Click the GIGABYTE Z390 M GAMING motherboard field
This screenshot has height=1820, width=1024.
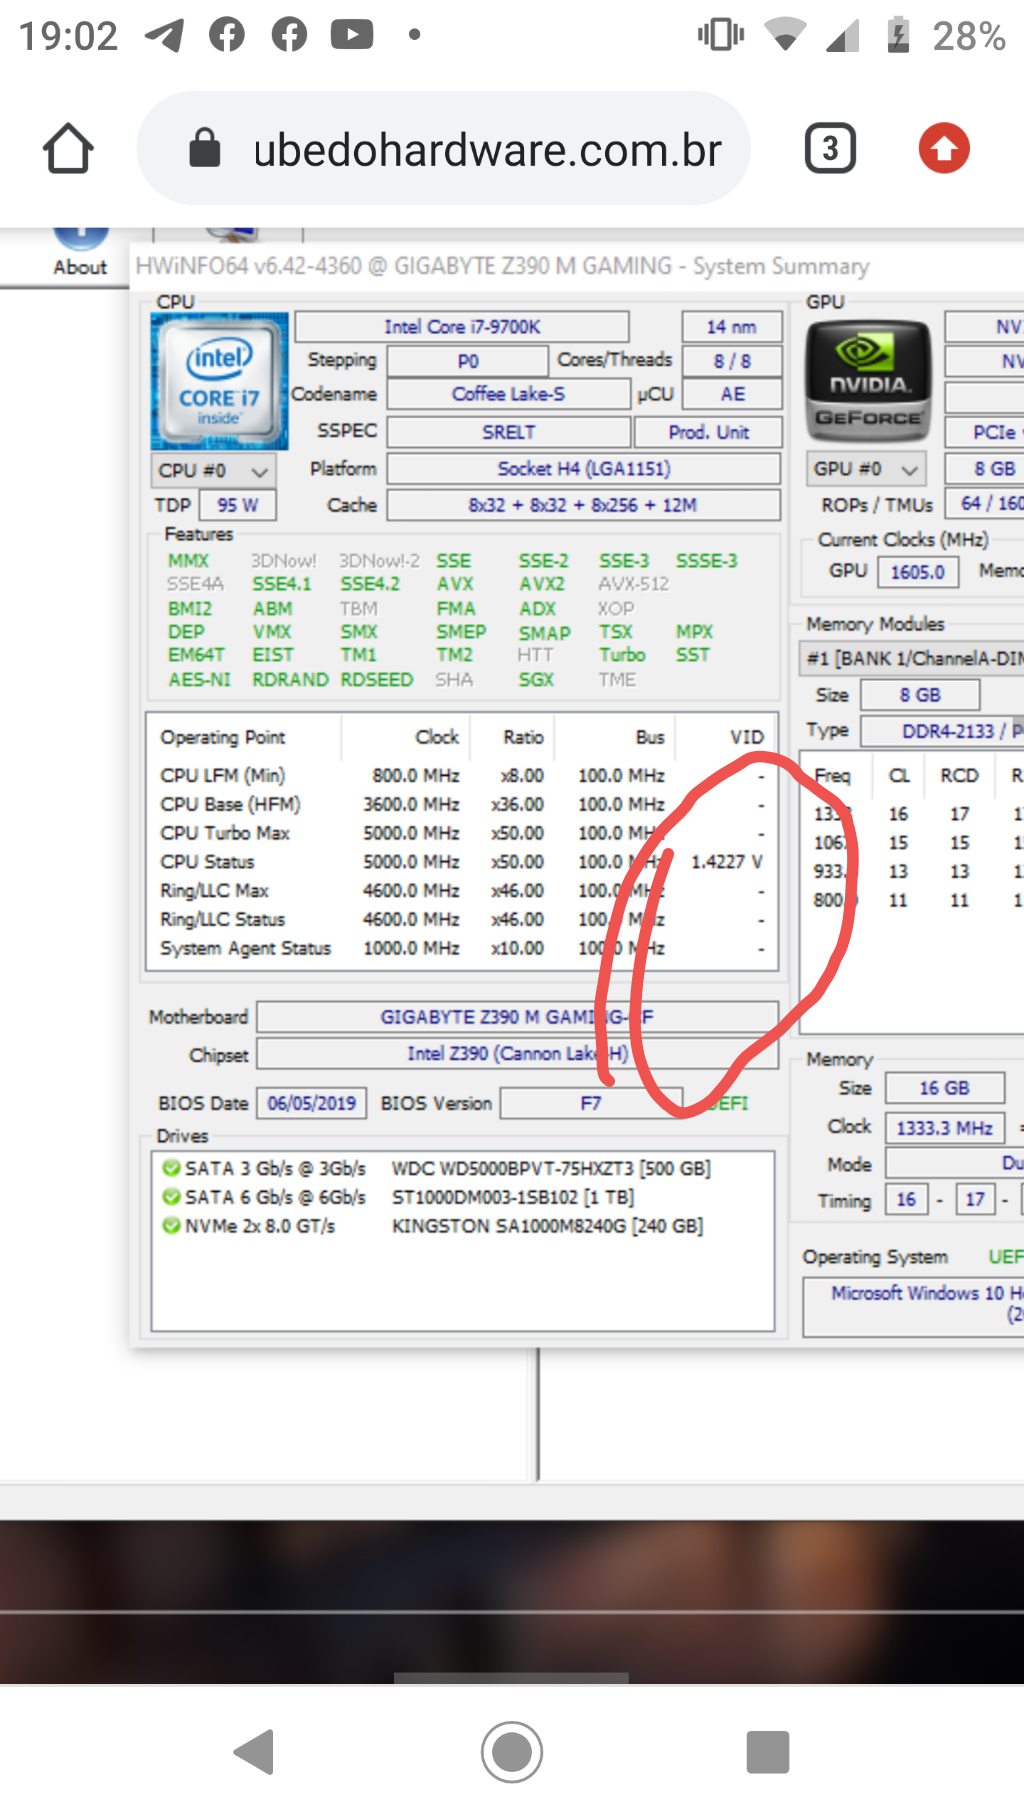[517, 1017]
